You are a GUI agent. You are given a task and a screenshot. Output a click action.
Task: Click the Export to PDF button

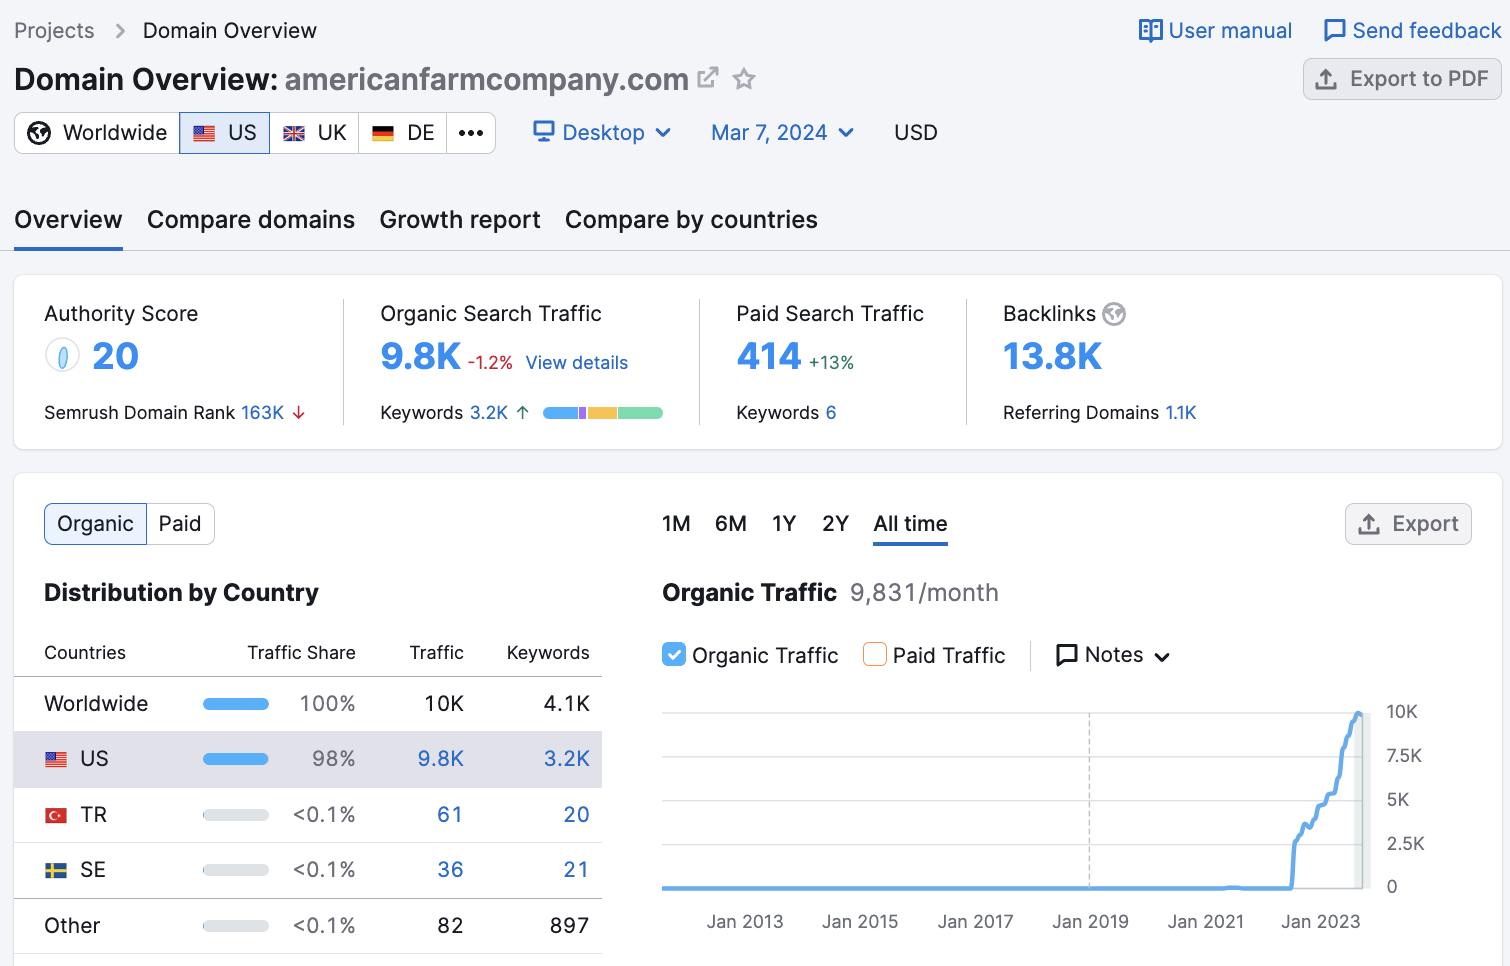1402,79
